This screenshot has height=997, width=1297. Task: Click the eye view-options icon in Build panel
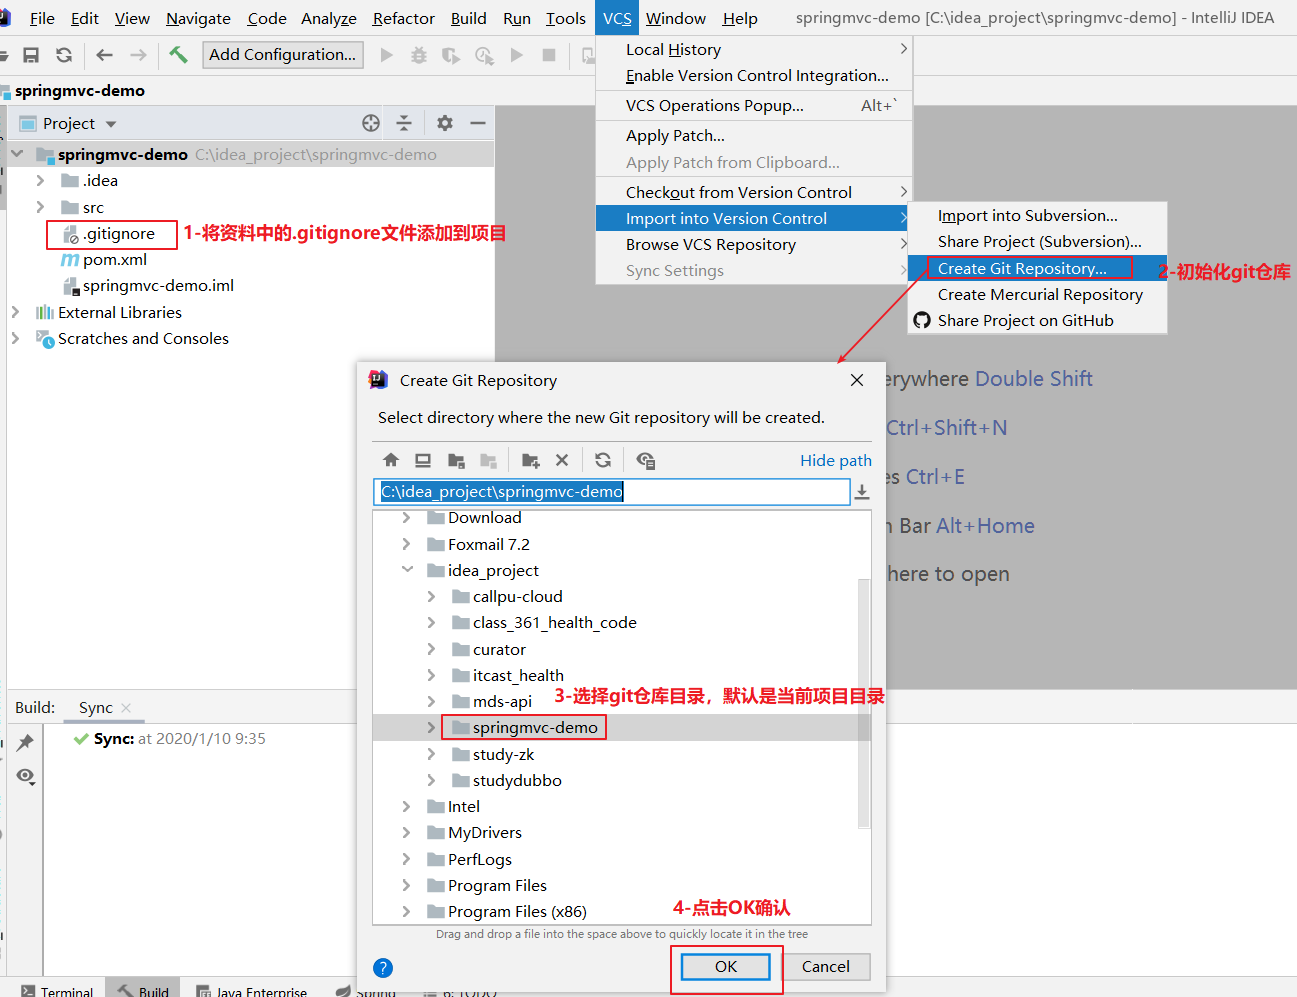[26, 777]
